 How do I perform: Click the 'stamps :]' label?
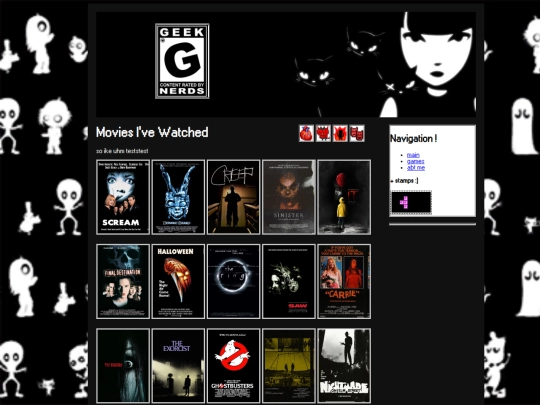(x=406, y=180)
